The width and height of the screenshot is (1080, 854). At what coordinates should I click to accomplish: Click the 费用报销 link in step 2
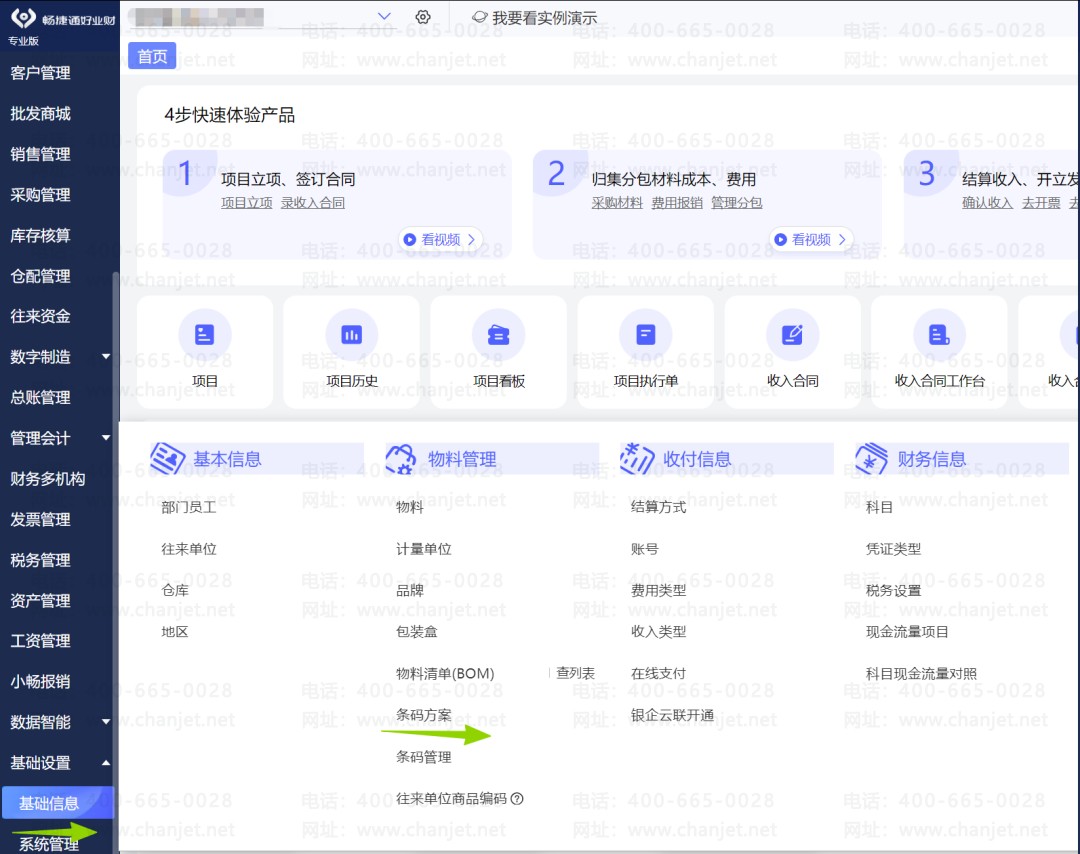coord(677,202)
